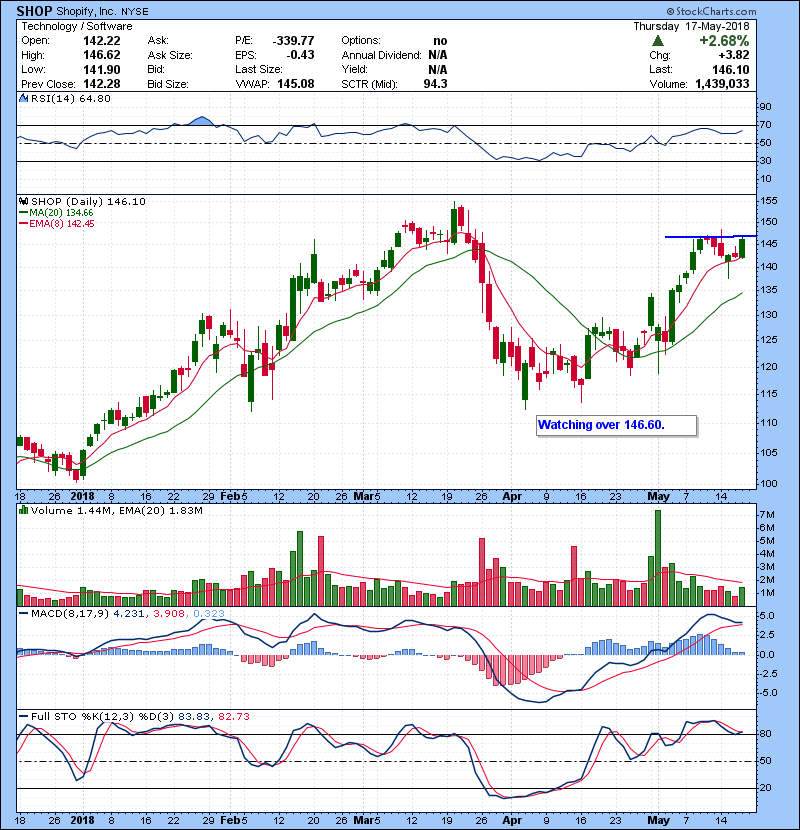Click the blue resistance line near 146.60
800x830 pixels.
click(x=710, y=236)
